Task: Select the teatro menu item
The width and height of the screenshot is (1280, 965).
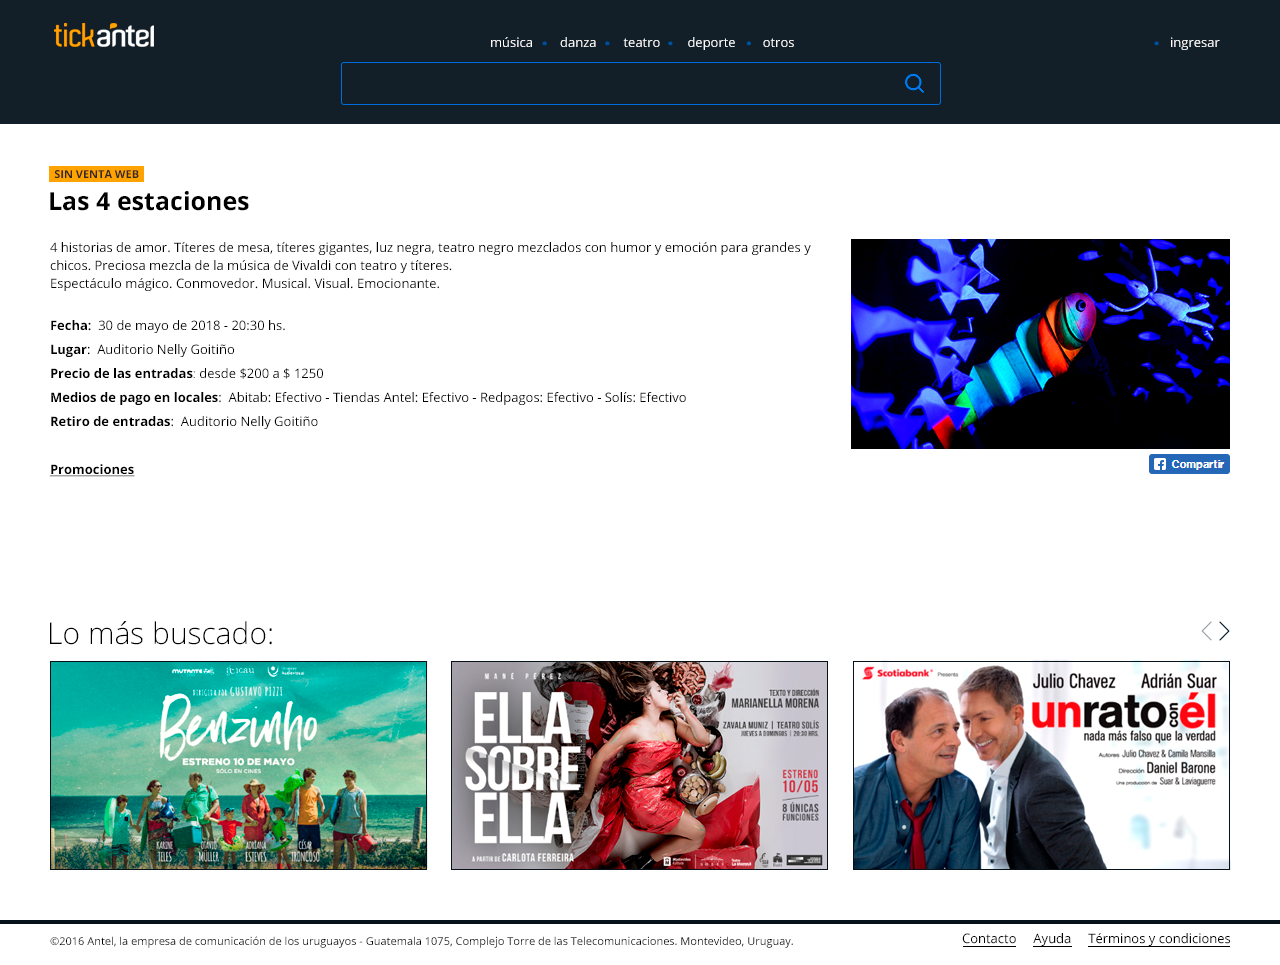Action: 641,43
